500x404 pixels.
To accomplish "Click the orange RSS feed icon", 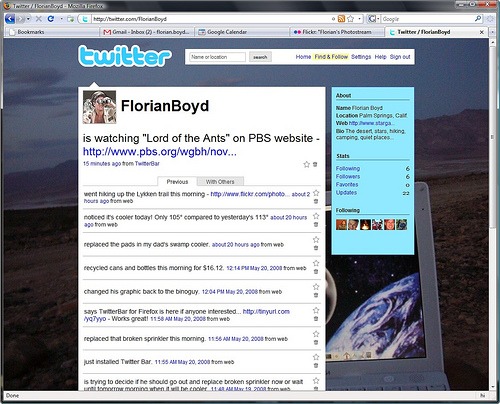I will click(341, 19).
